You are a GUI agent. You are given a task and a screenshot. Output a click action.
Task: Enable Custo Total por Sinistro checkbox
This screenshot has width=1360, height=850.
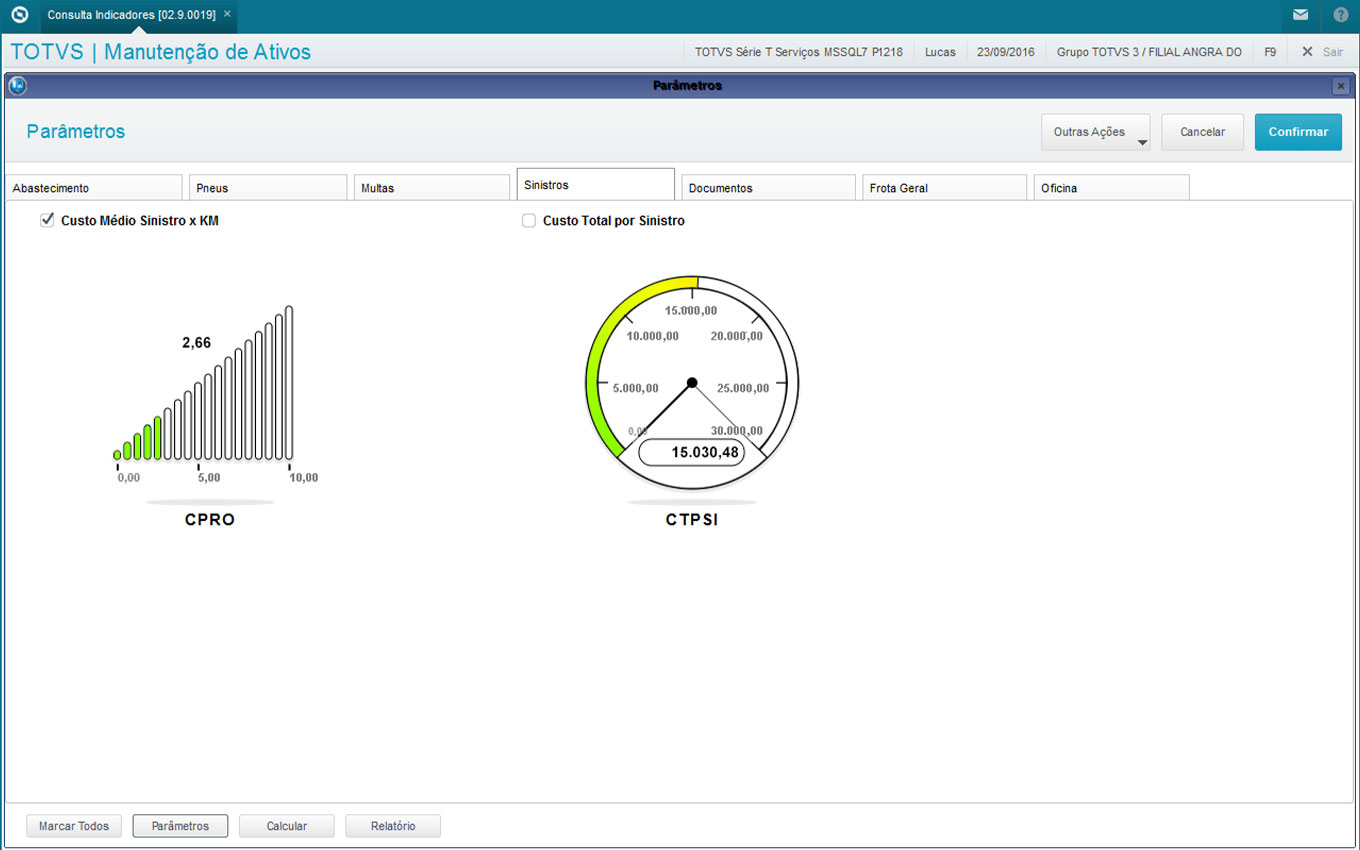(529, 221)
